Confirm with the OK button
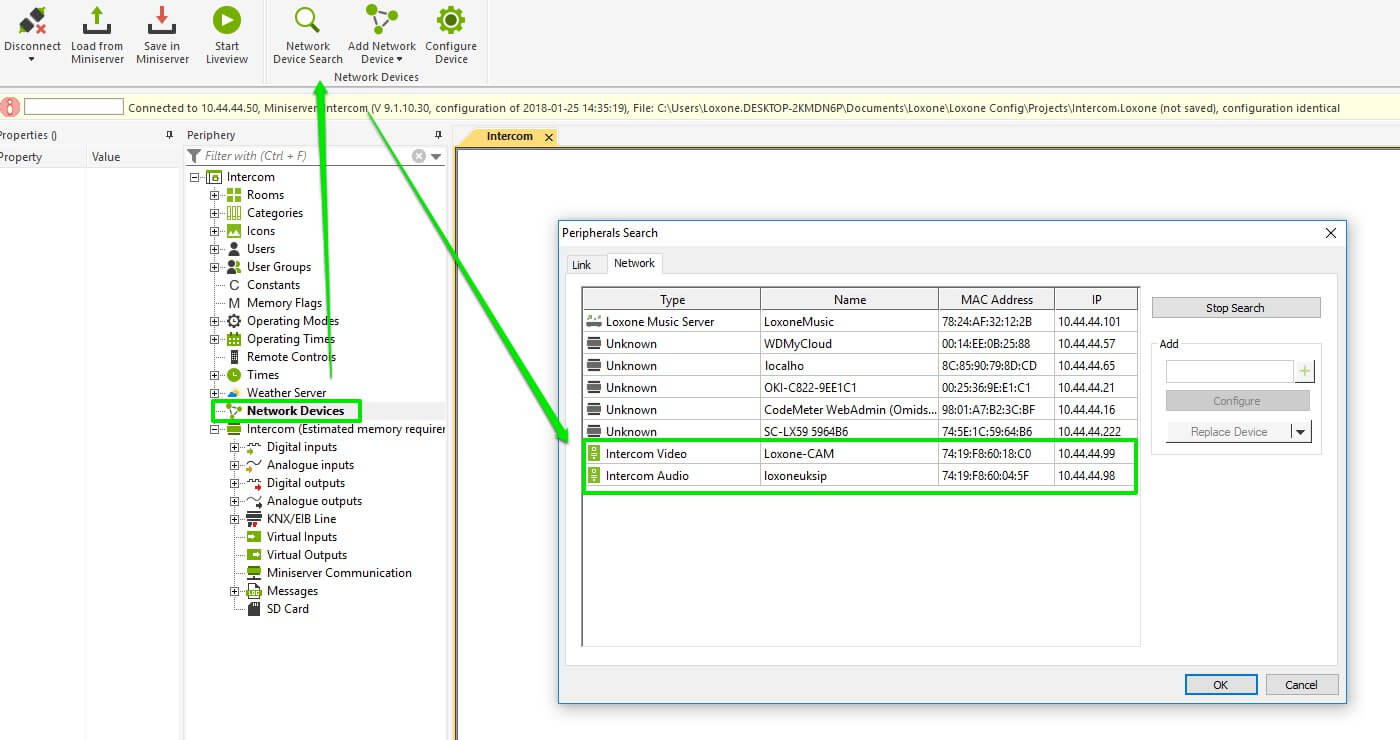Image resolution: width=1400 pixels, height=740 pixels. [1220, 685]
